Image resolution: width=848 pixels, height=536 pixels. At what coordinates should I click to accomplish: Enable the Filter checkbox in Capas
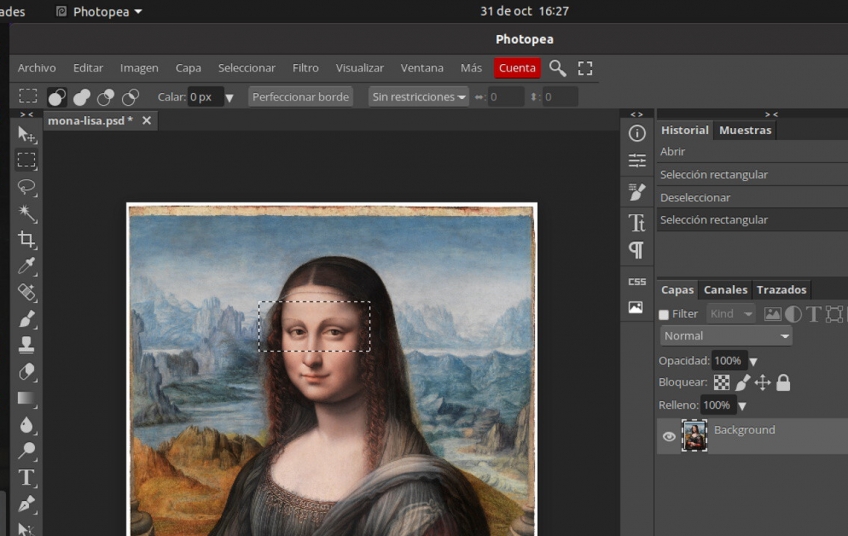click(664, 314)
